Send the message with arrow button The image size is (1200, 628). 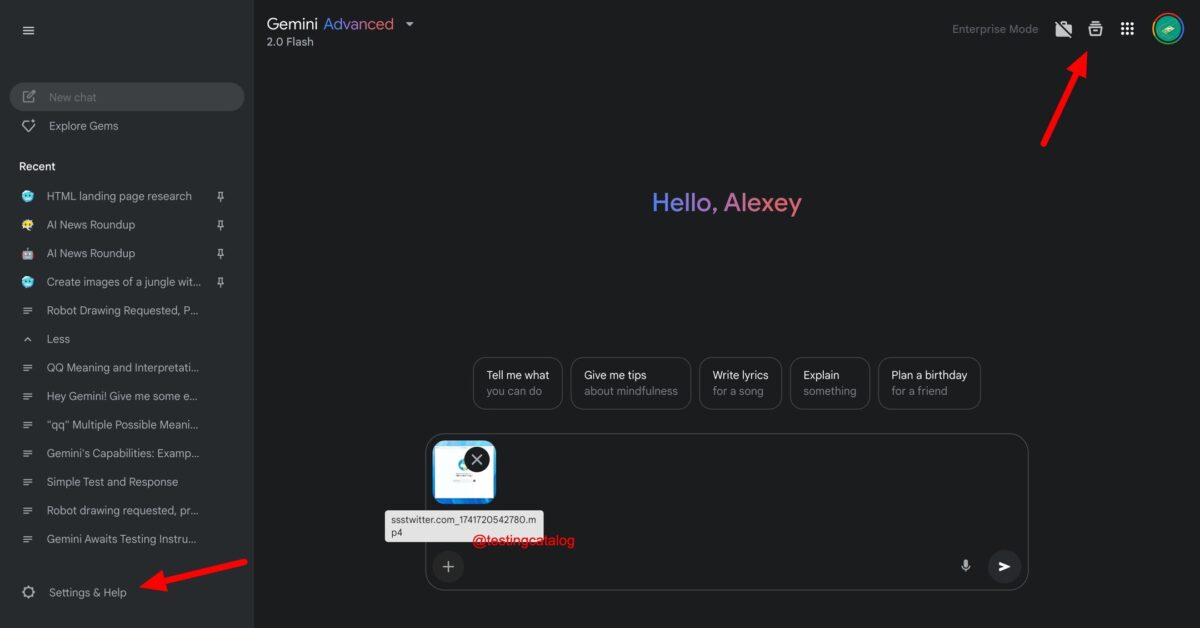(x=1004, y=566)
